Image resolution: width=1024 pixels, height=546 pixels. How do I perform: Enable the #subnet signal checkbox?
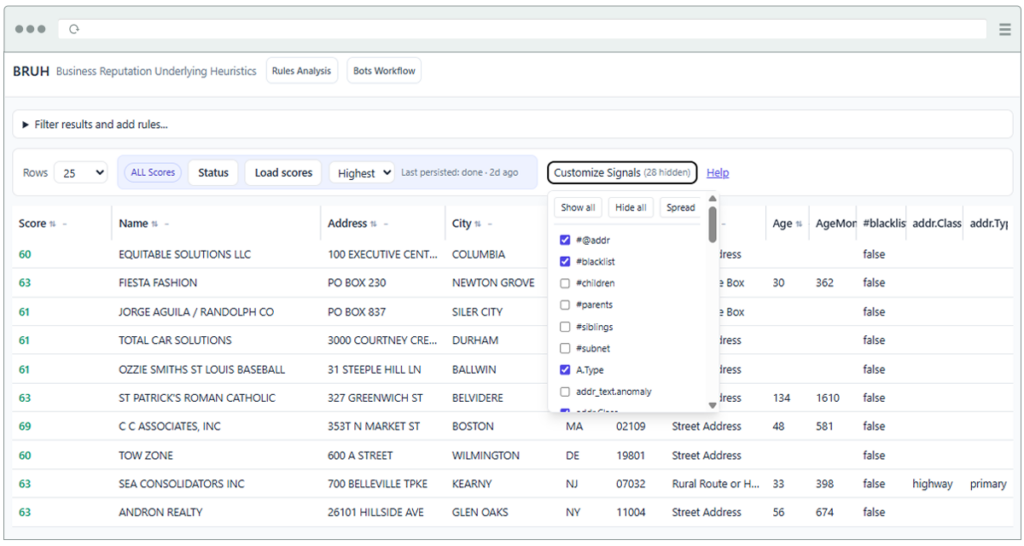(x=565, y=348)
